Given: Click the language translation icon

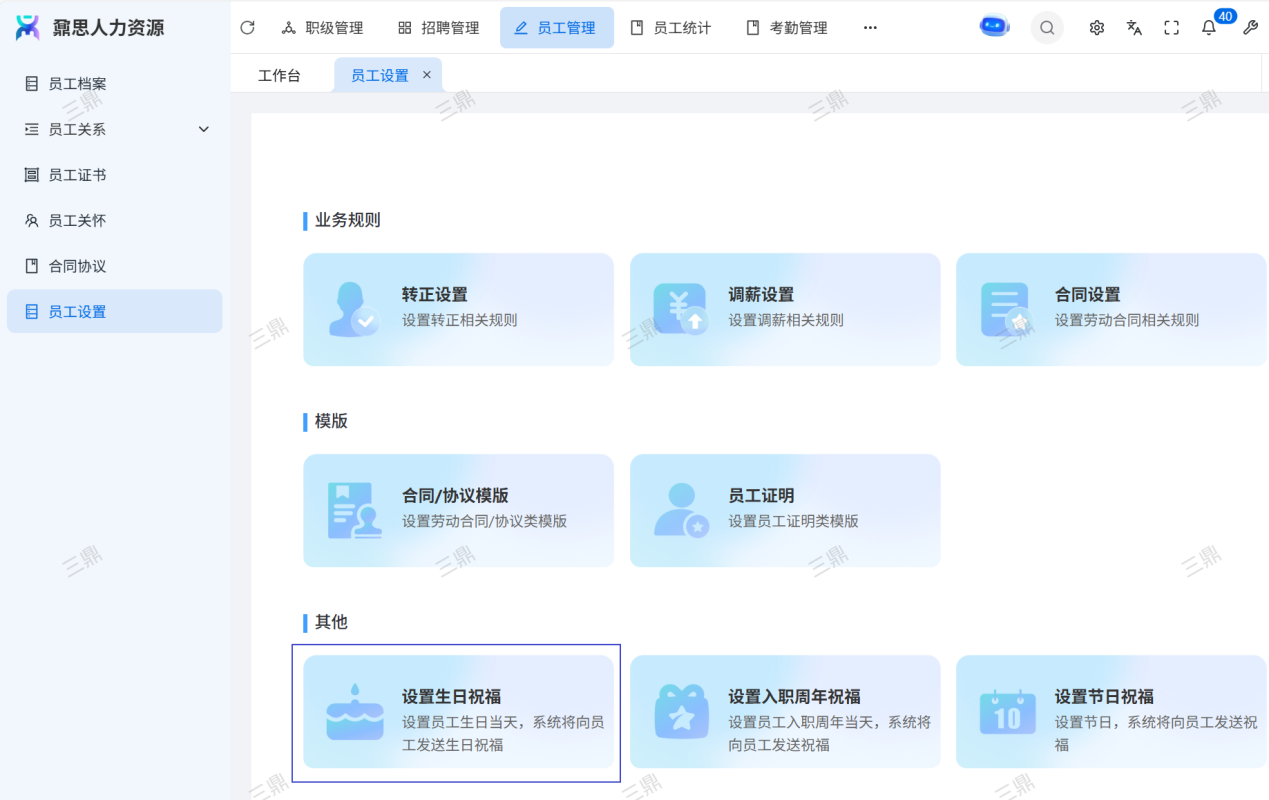Looking at the screenshot, I should click(1134, 28).
